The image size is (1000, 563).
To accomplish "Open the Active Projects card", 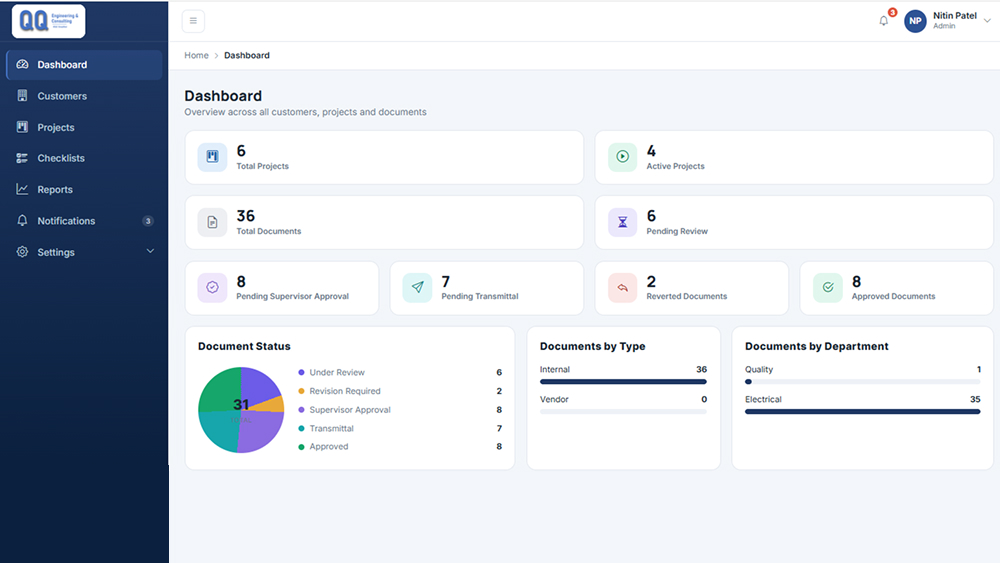I will (x=794, y=157).
